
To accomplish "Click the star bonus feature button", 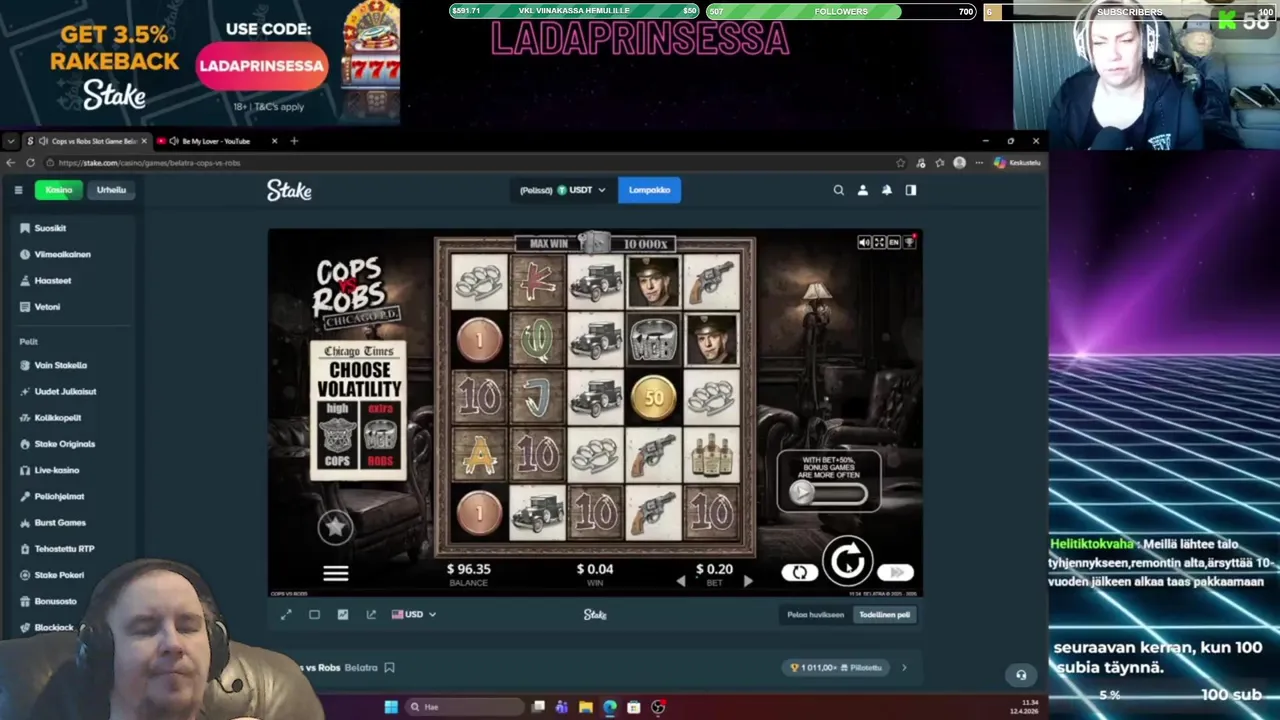I will click(x=335, y=526).
